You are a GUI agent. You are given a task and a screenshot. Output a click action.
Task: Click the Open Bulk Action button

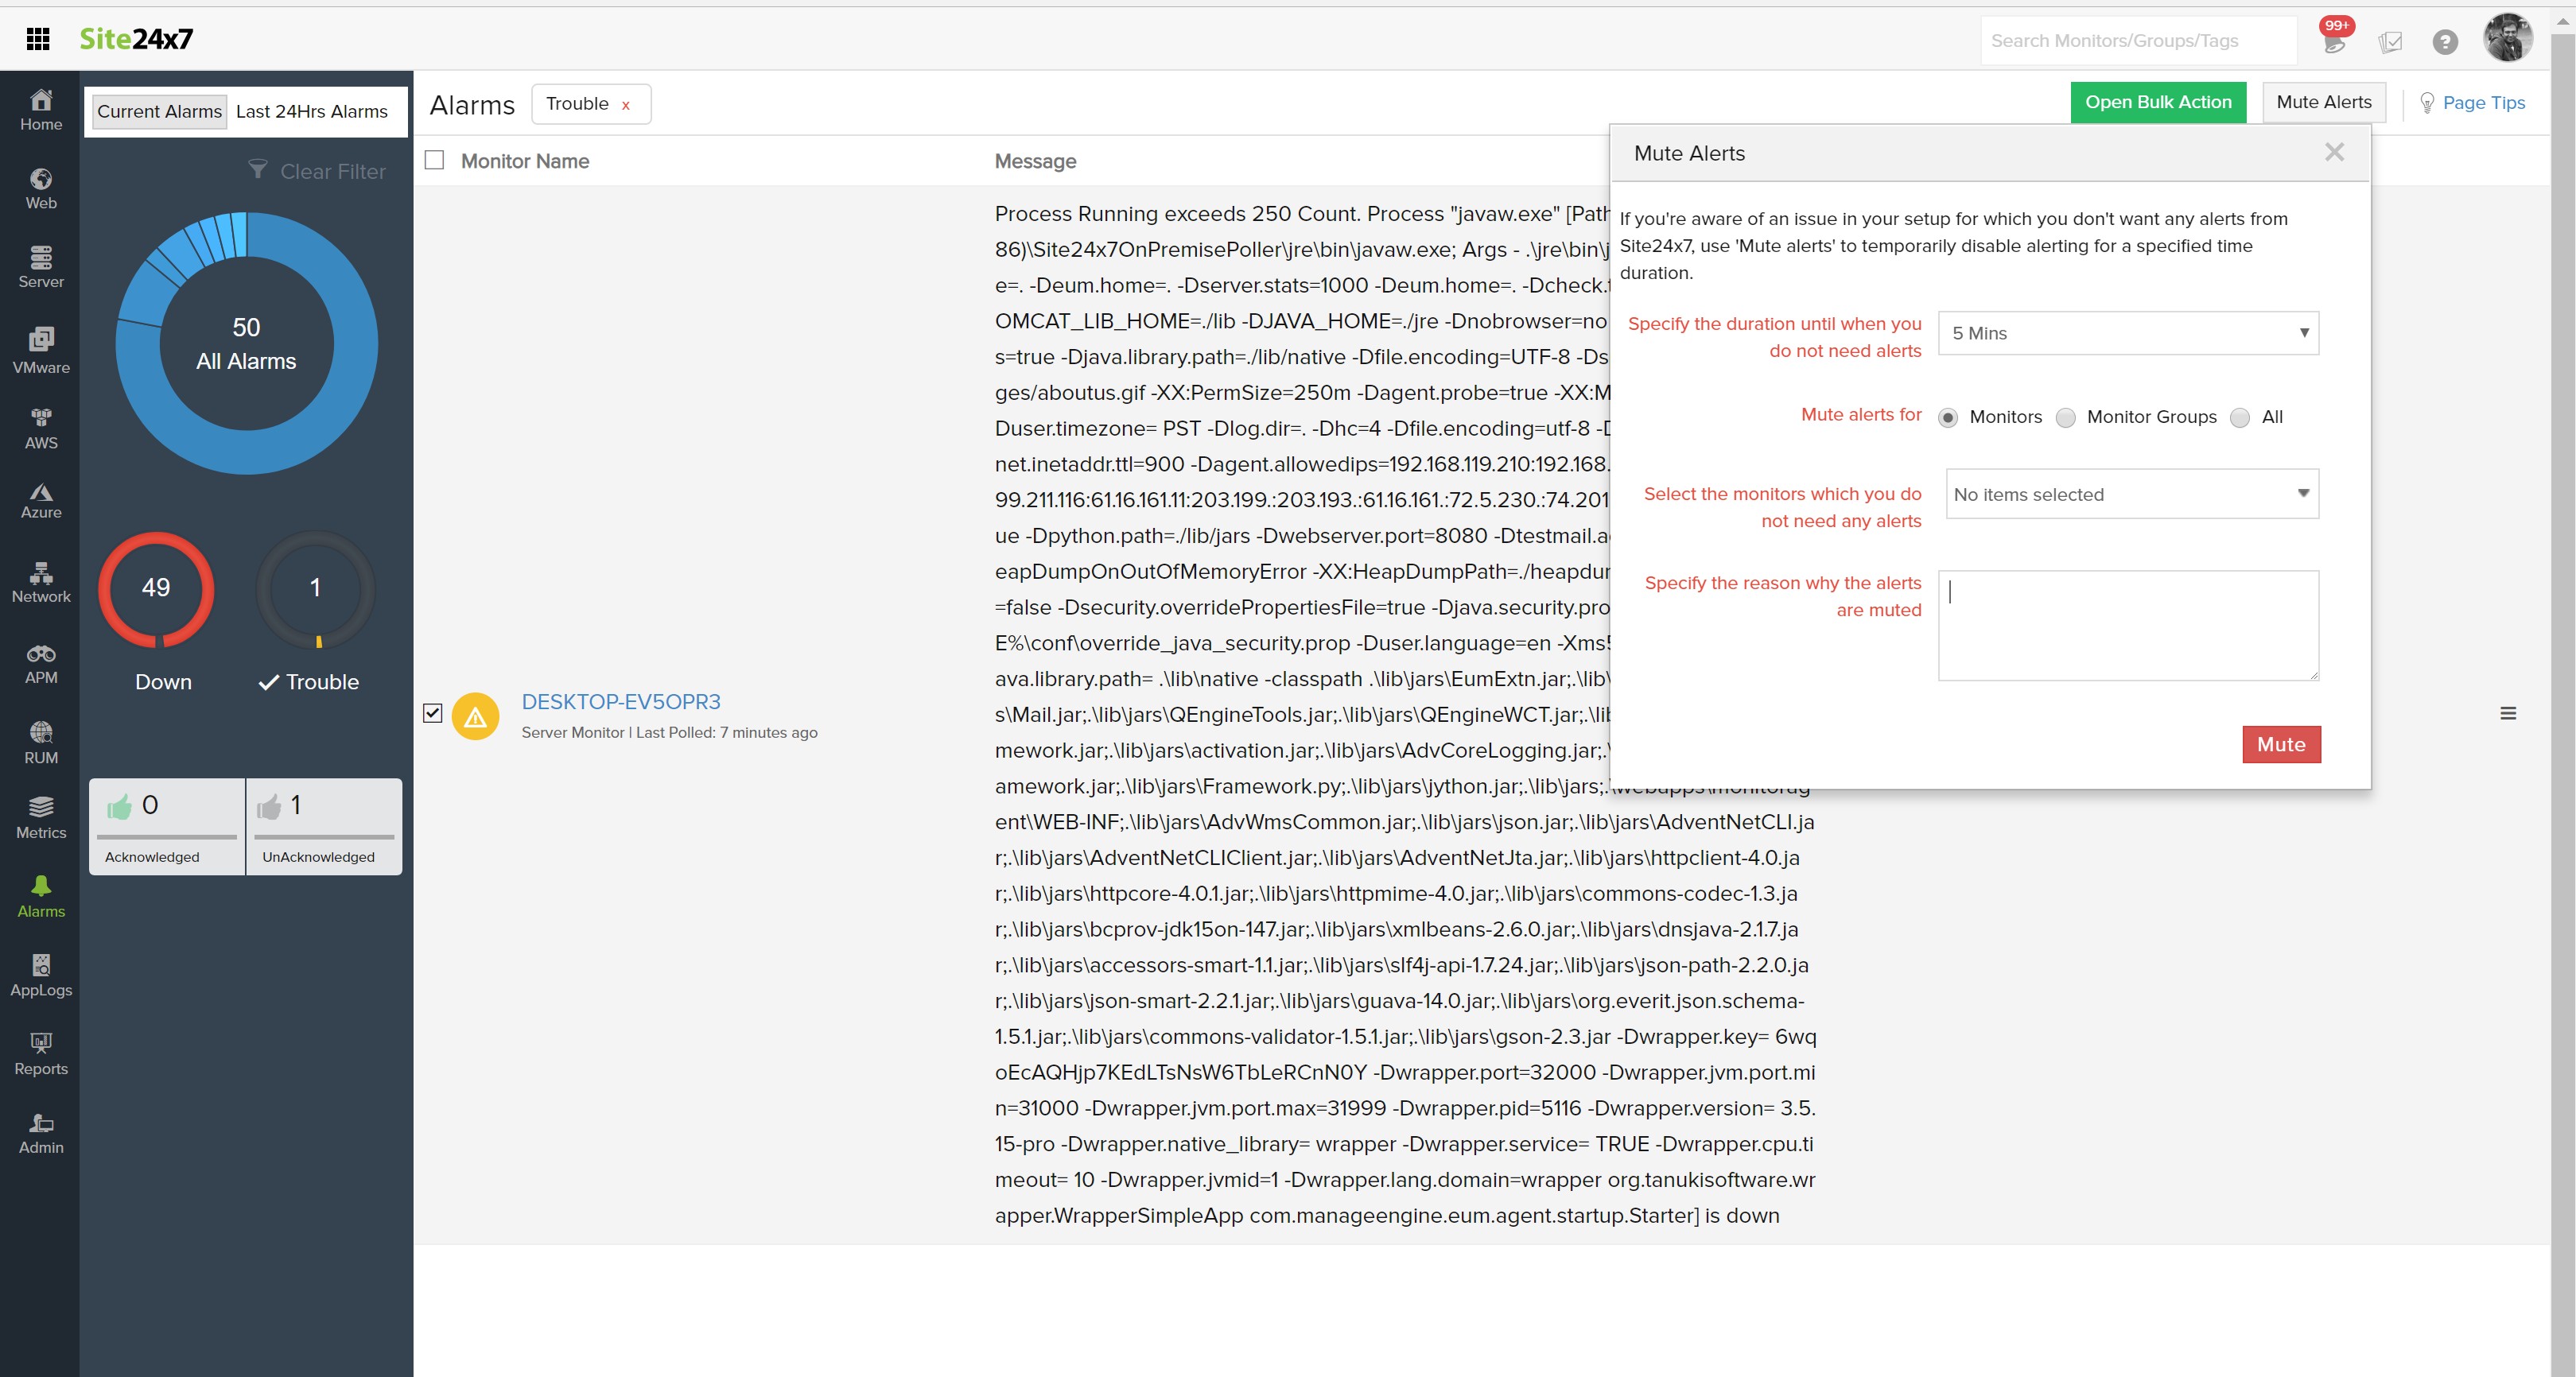(2157, 102)
